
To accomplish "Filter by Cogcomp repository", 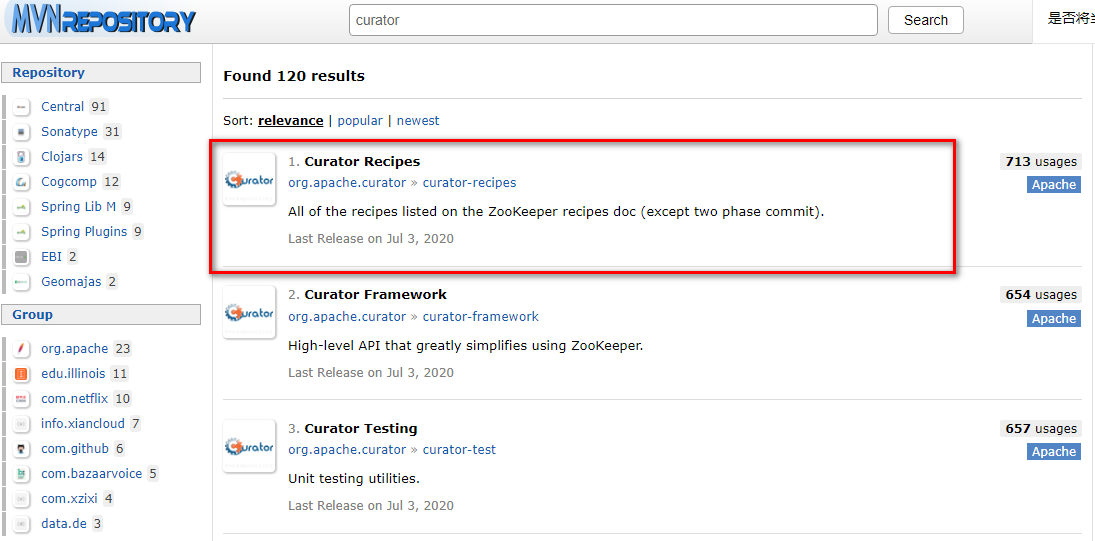I will (x=70, y=182).
